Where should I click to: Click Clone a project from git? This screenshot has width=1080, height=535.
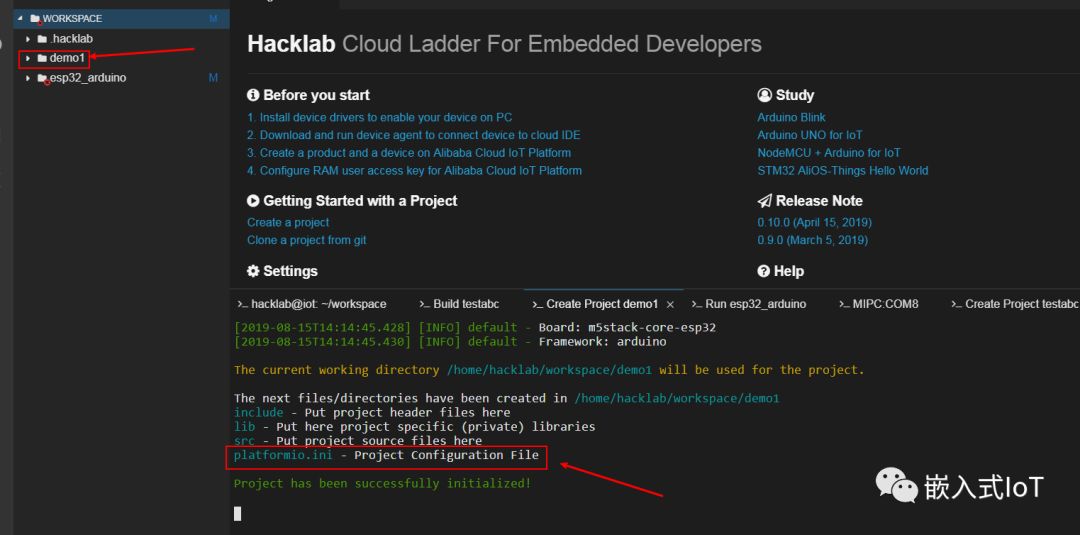pyautogui.click(x=306, y=241)
